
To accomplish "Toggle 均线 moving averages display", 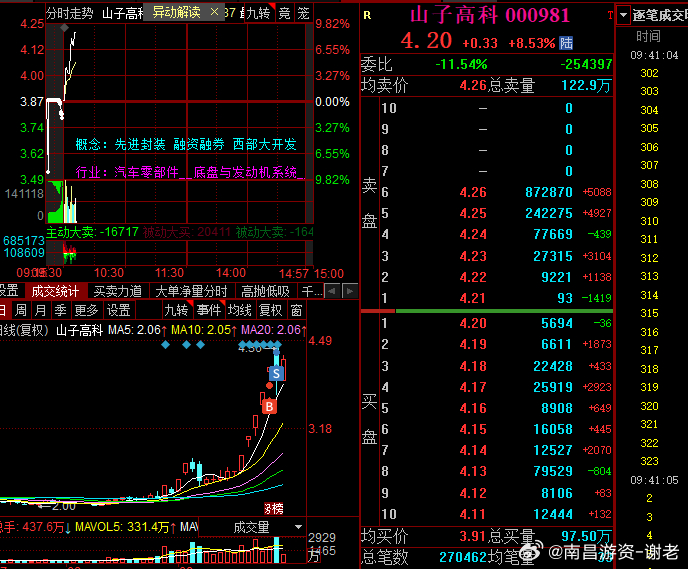I will [239, 310].
